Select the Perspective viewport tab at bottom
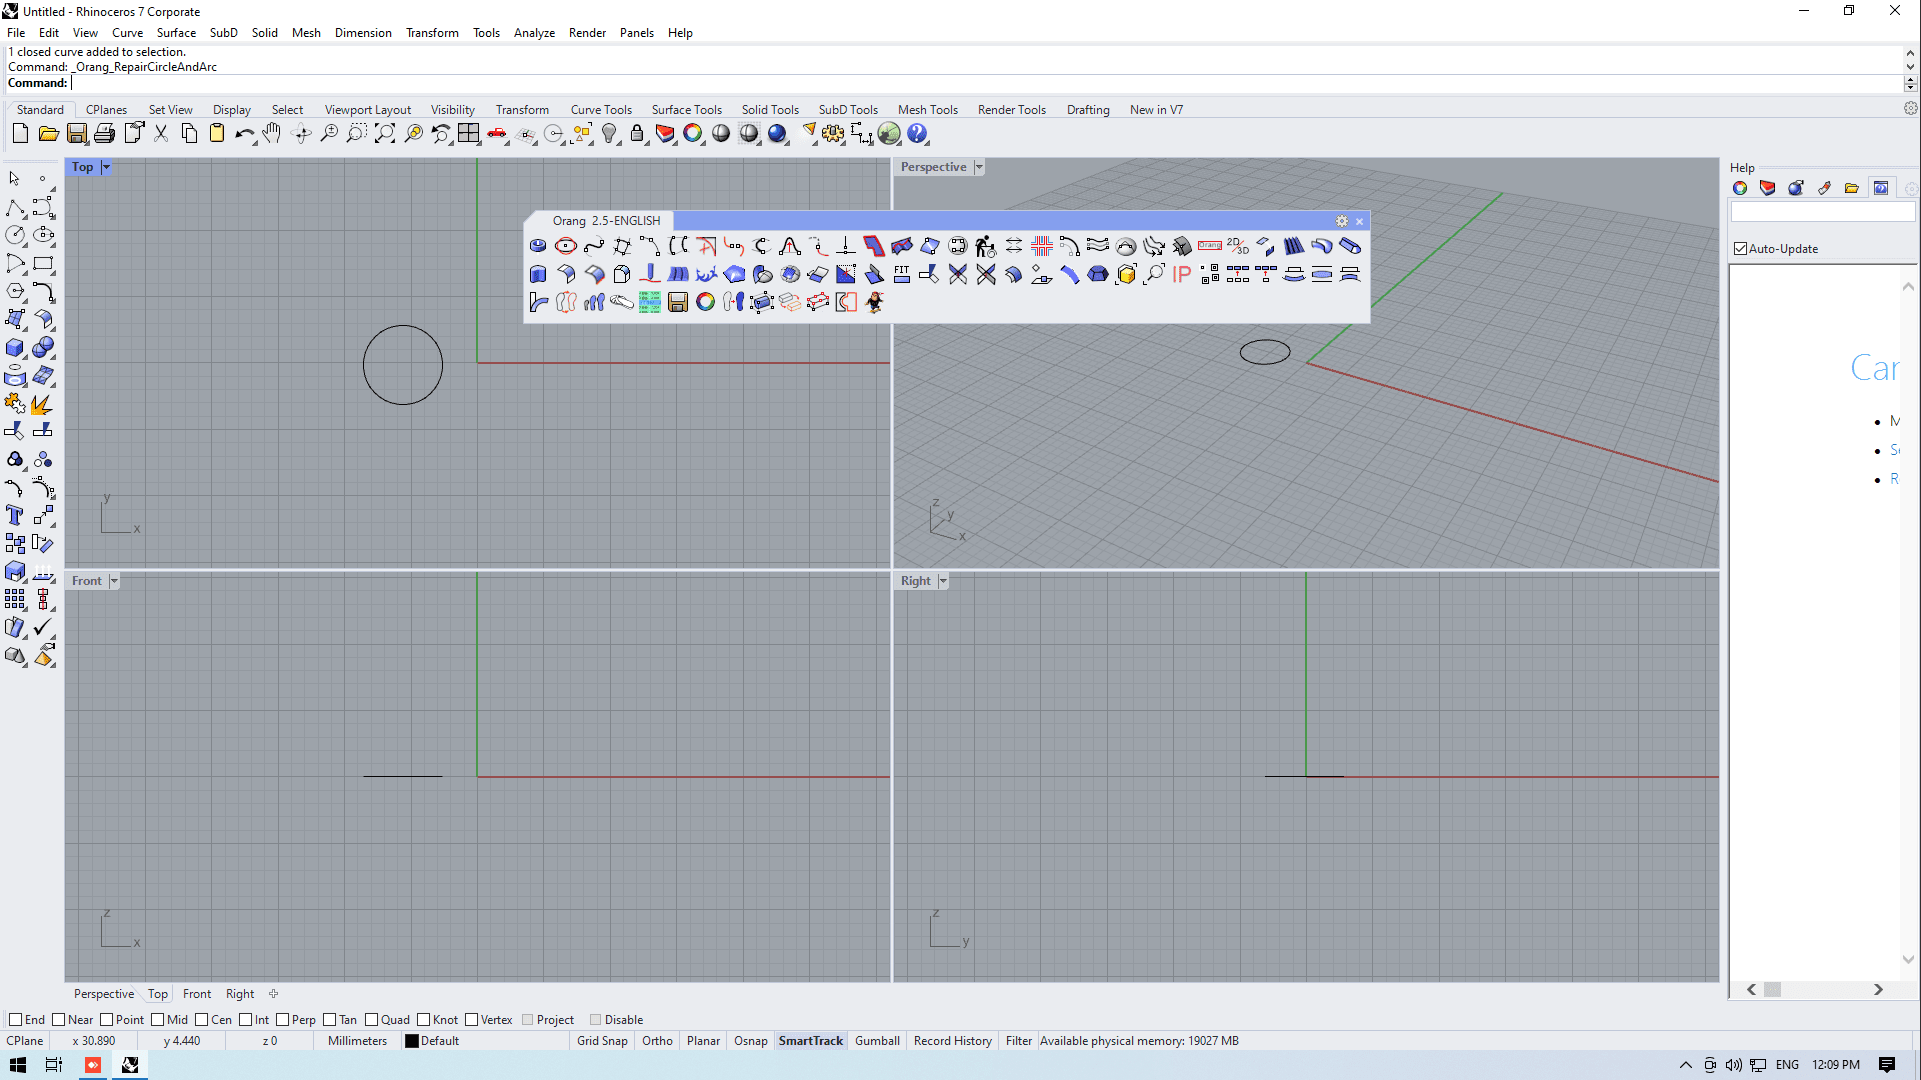 point(104,994)
